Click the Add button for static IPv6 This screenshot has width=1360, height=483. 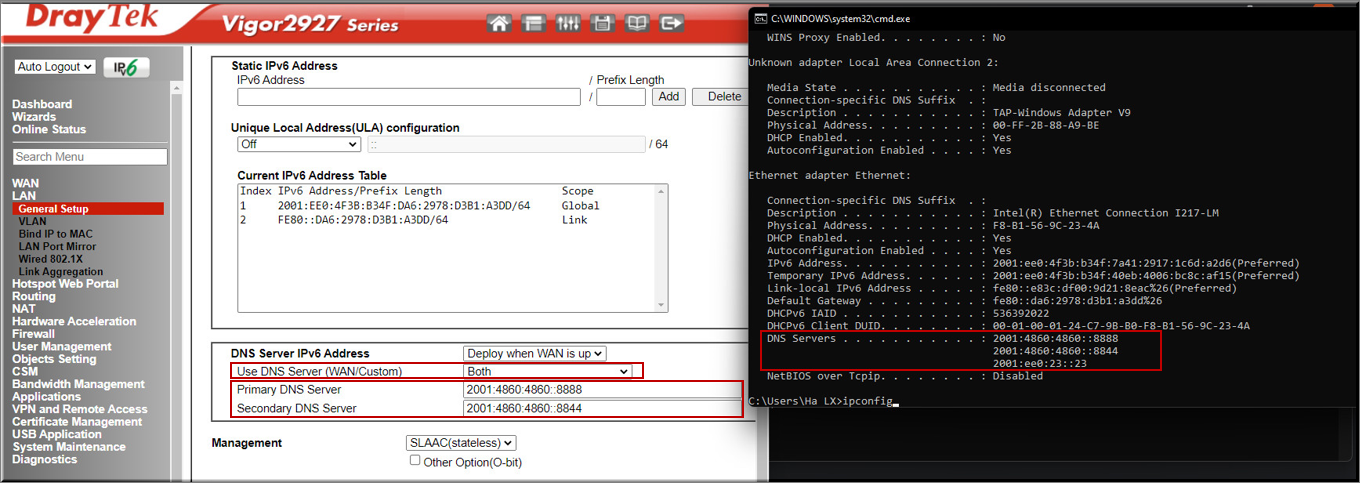point(668,97)
